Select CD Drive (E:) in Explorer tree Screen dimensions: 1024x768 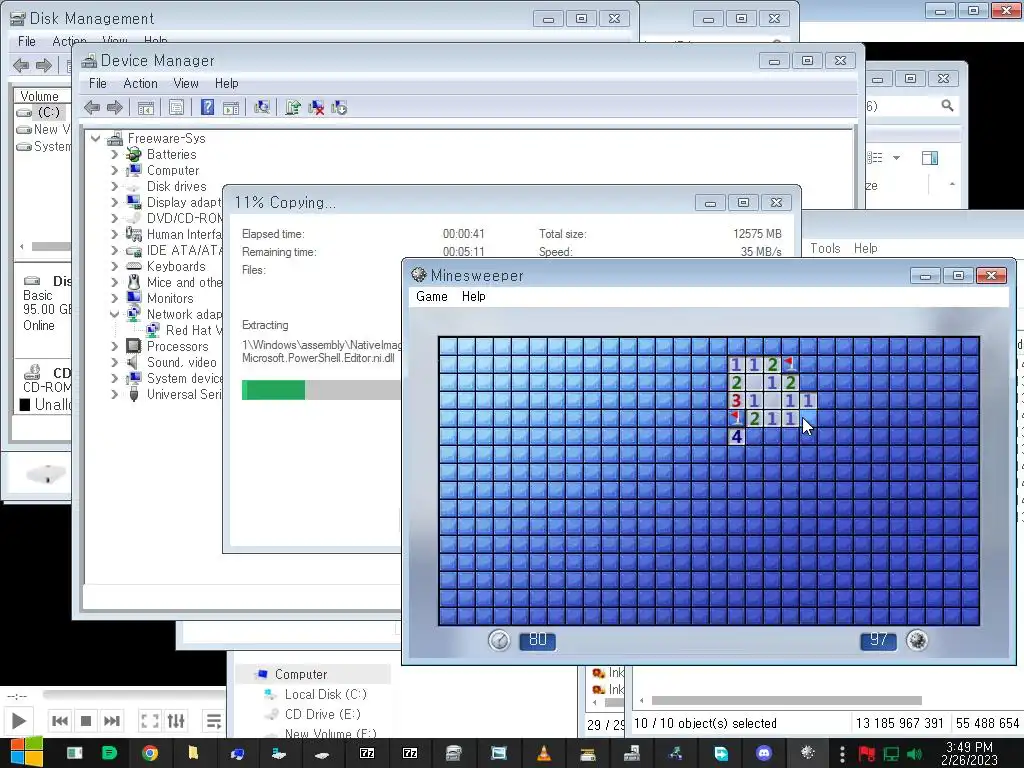coord(323,714)
